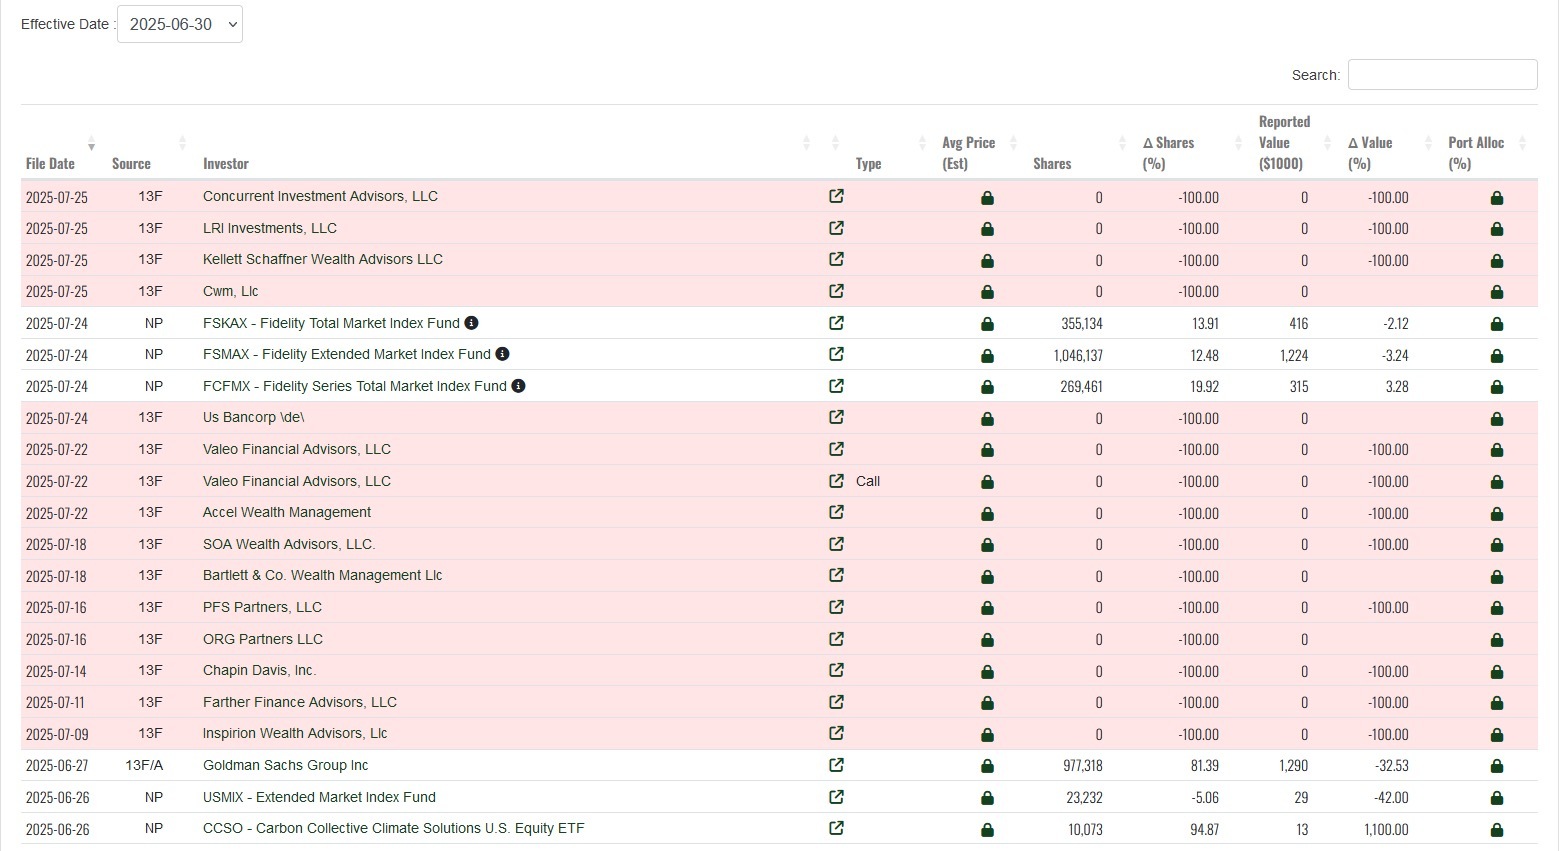Open external link for Valeo Financial Call row

[836, 481]
